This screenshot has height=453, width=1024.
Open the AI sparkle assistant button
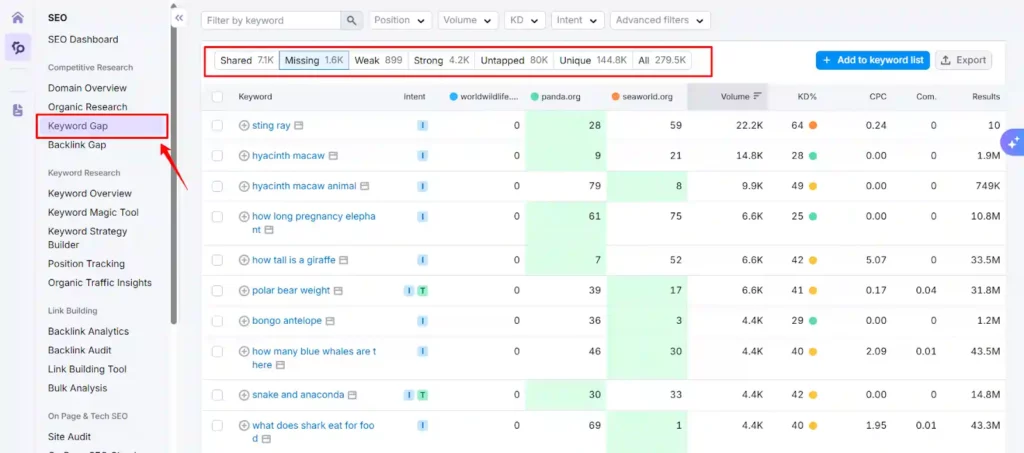click(1013, 142)
